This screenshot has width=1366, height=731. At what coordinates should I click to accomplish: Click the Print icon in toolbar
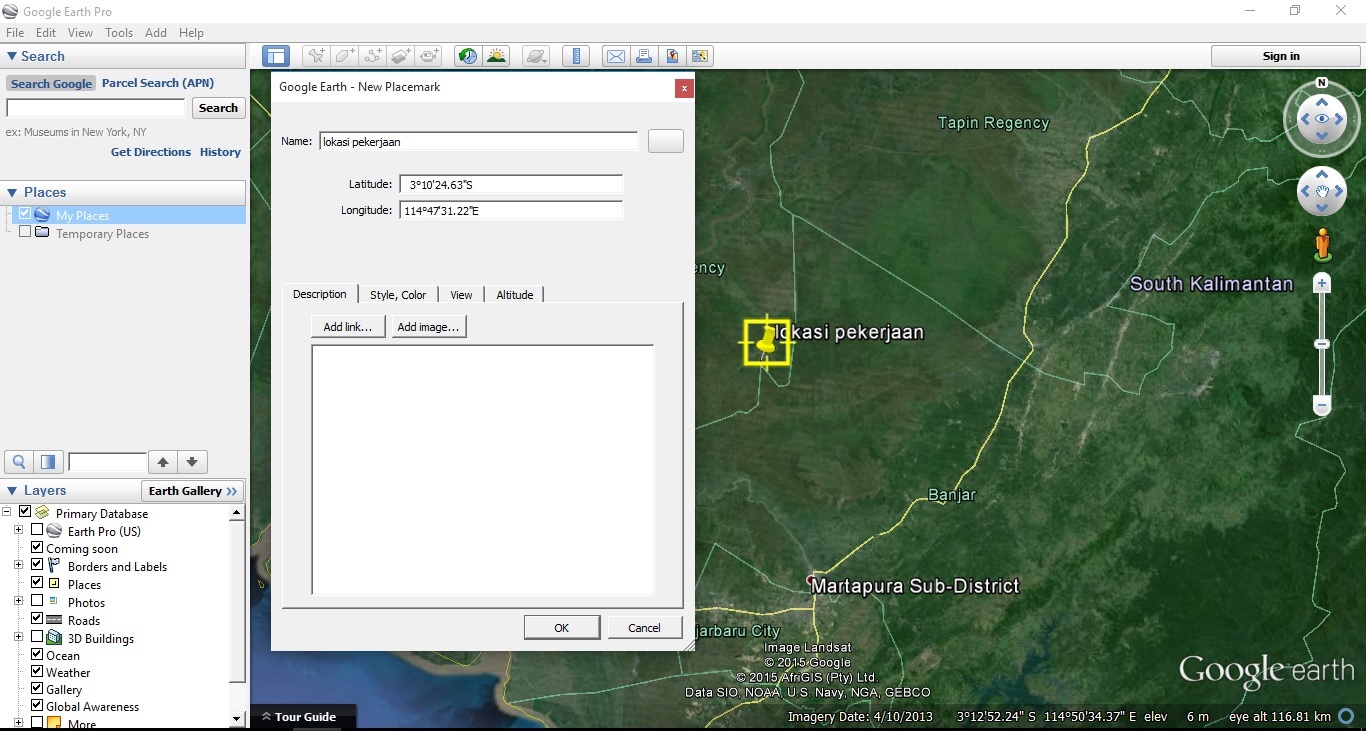pos(644,56)
